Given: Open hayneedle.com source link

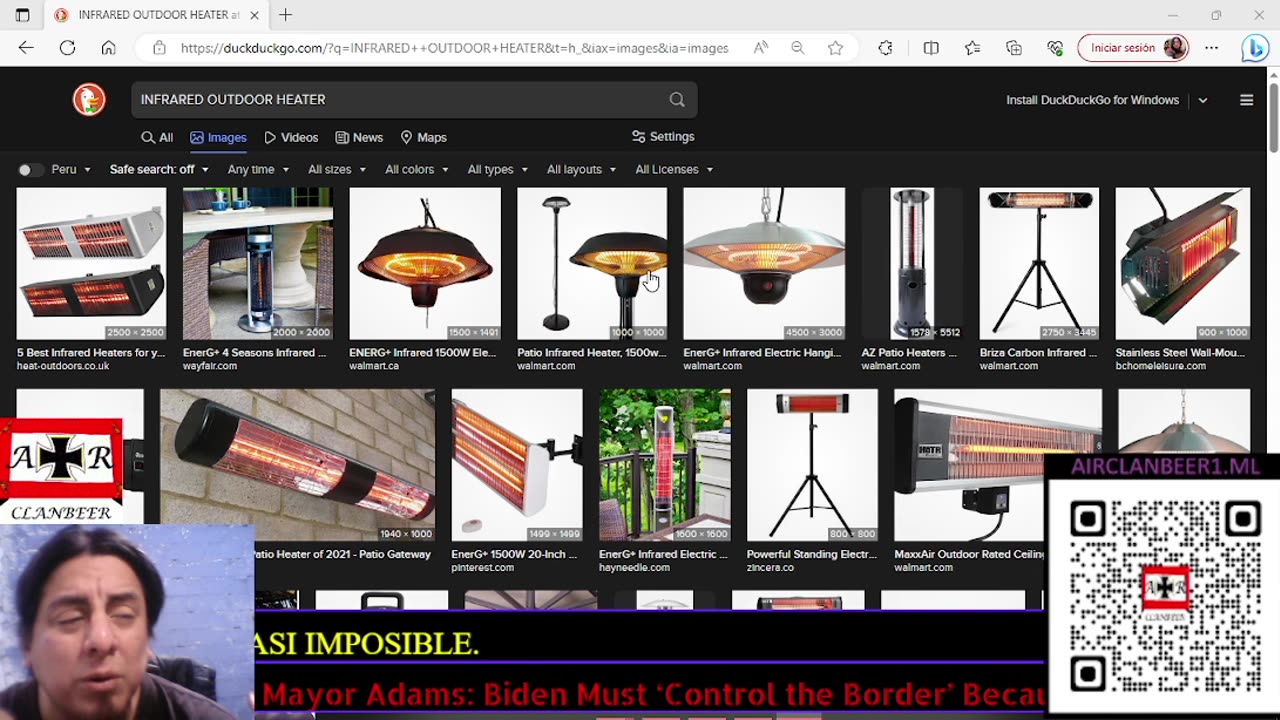Looking at the screenshot, I should (634, 567).
